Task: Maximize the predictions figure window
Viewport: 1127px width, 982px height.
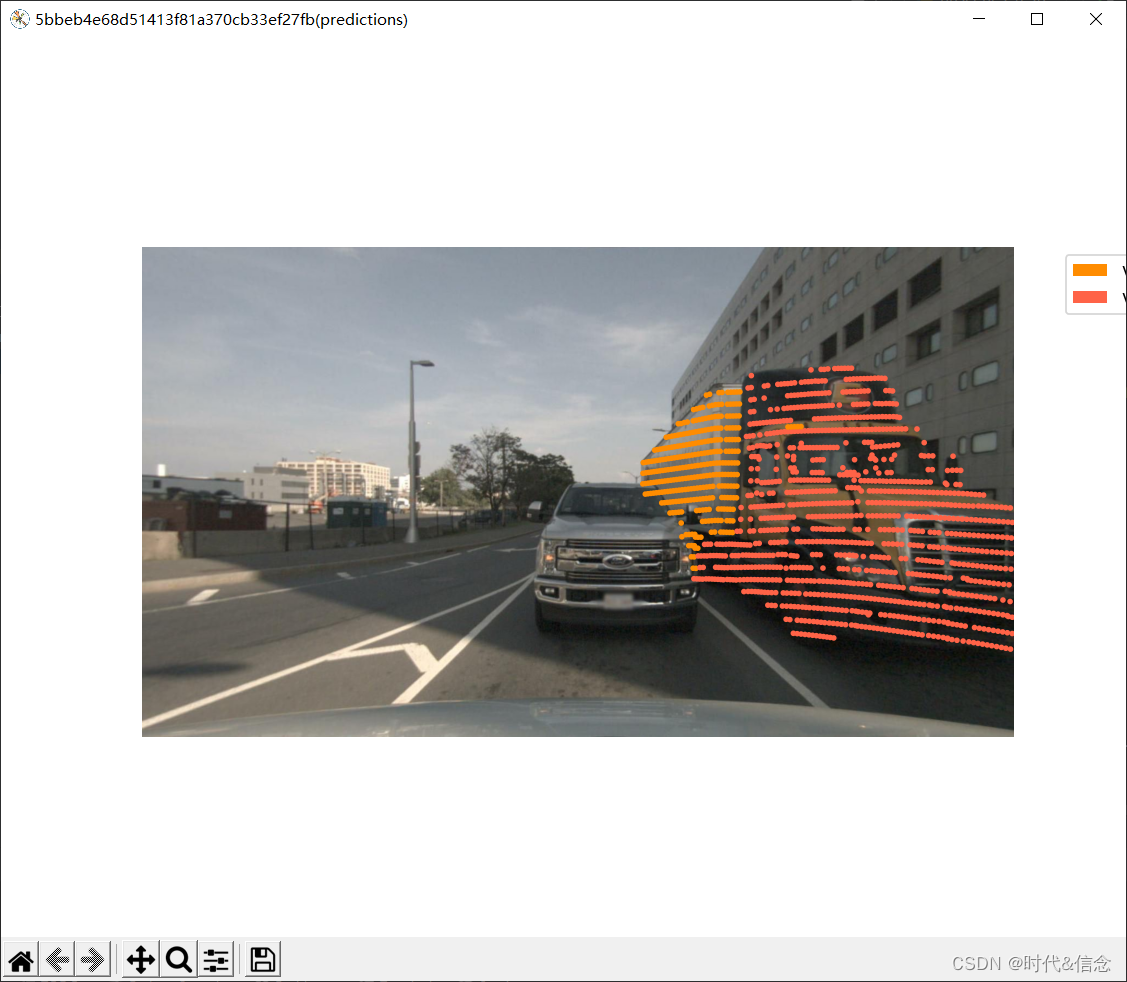Action: point(1036,19)
